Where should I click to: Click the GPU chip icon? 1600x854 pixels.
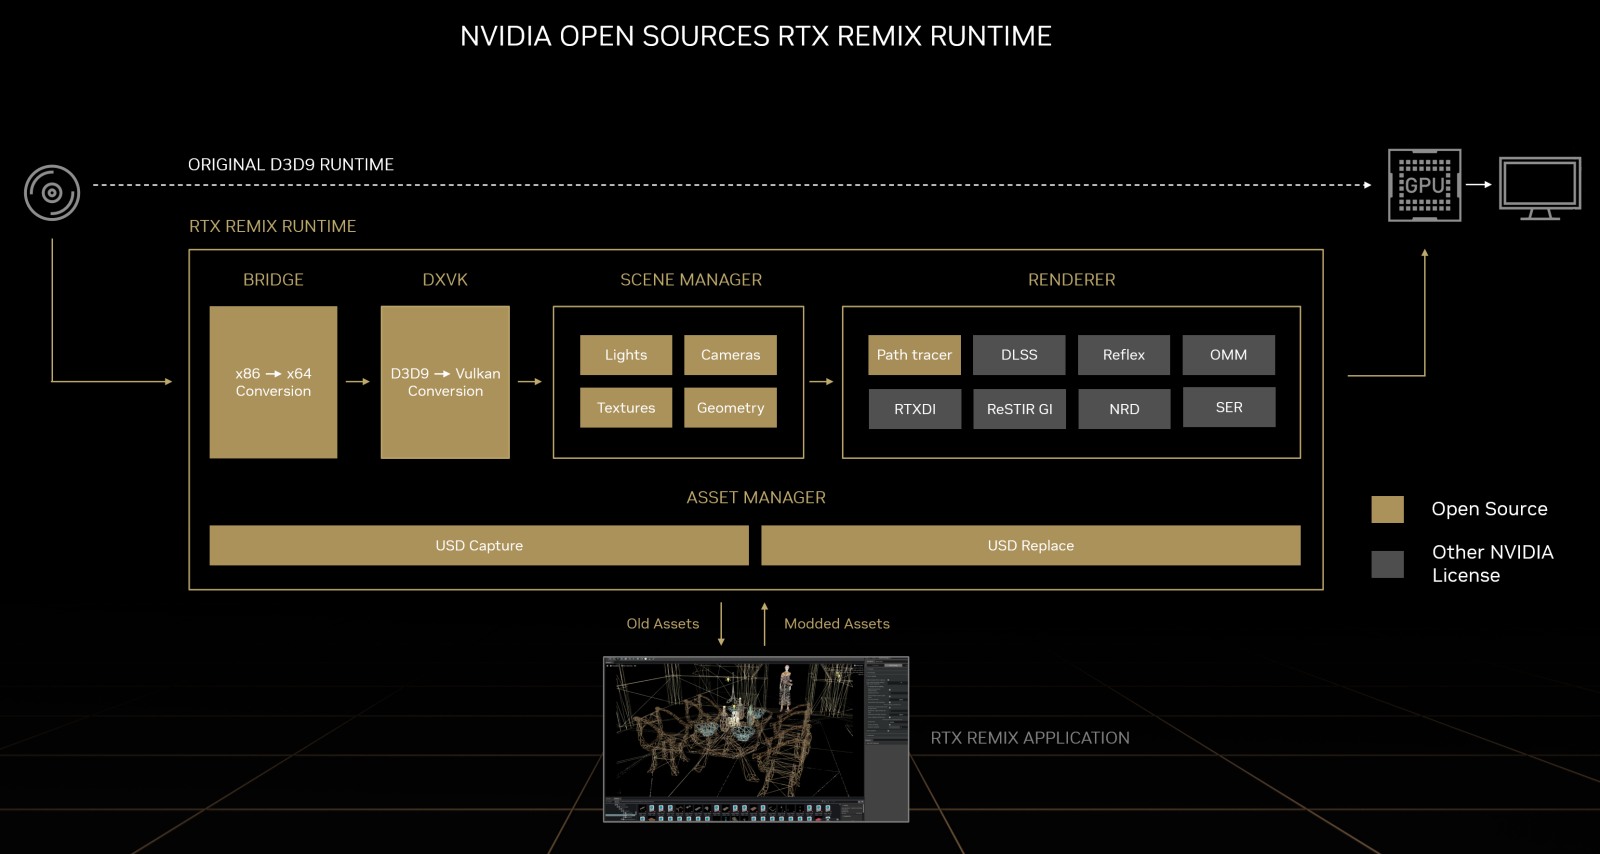coord(1425,185)
